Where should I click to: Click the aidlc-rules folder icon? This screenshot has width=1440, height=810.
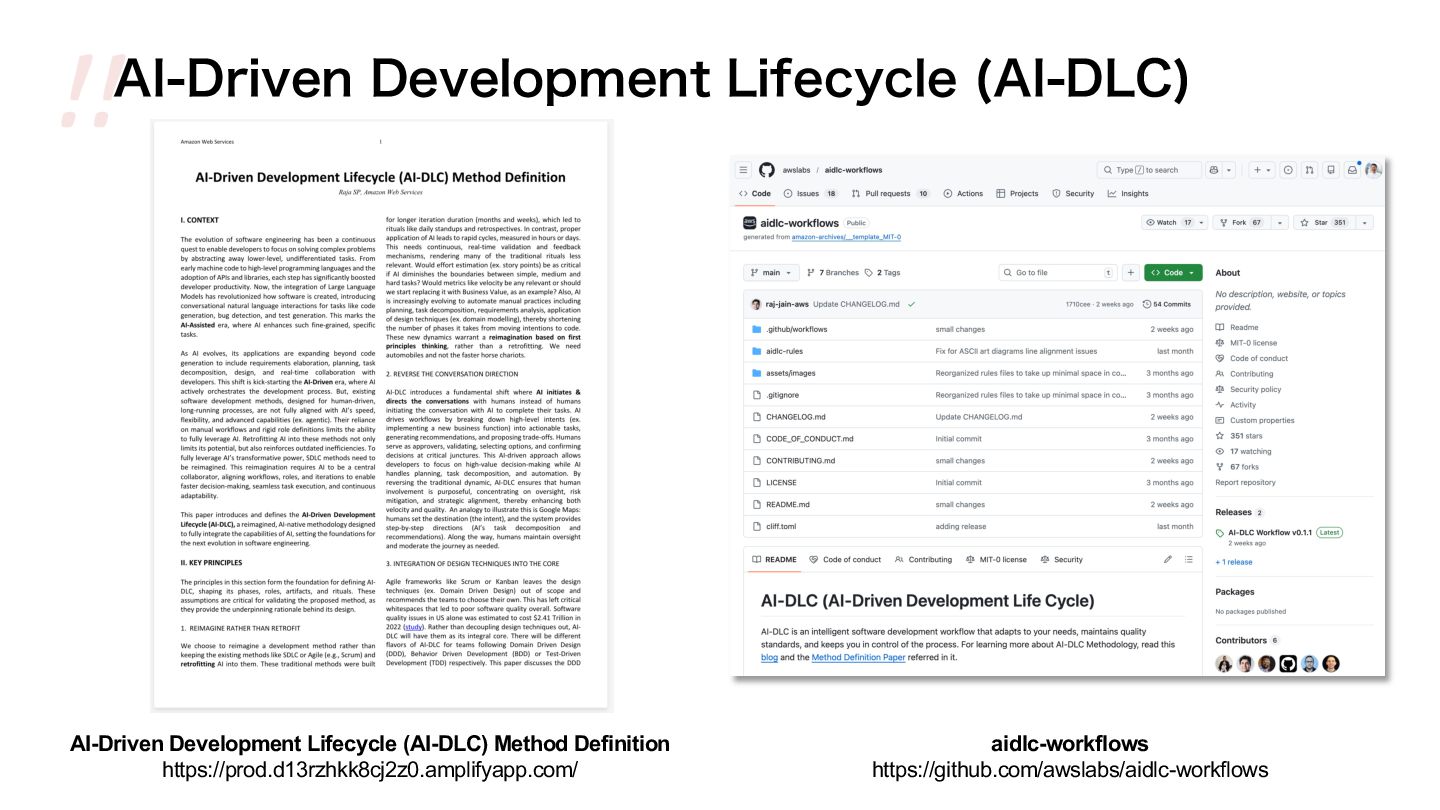tap(757, 351)
